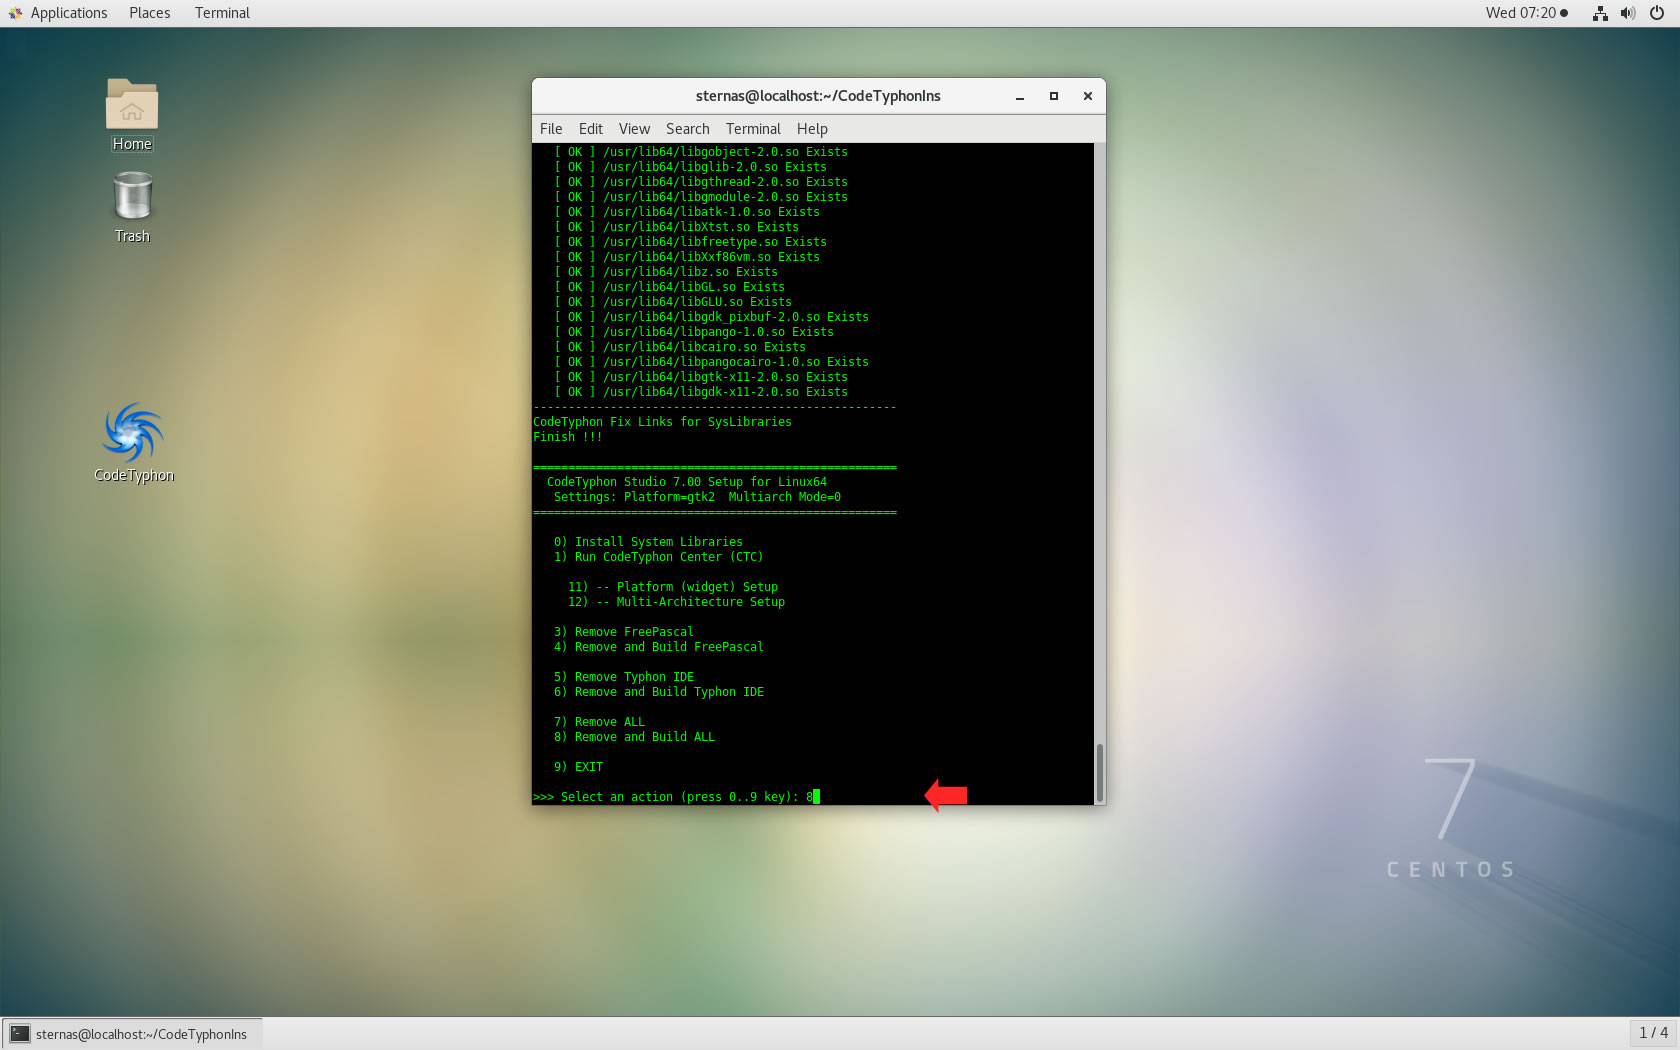Open the File menu in terminal window

(x=551, y=129)
